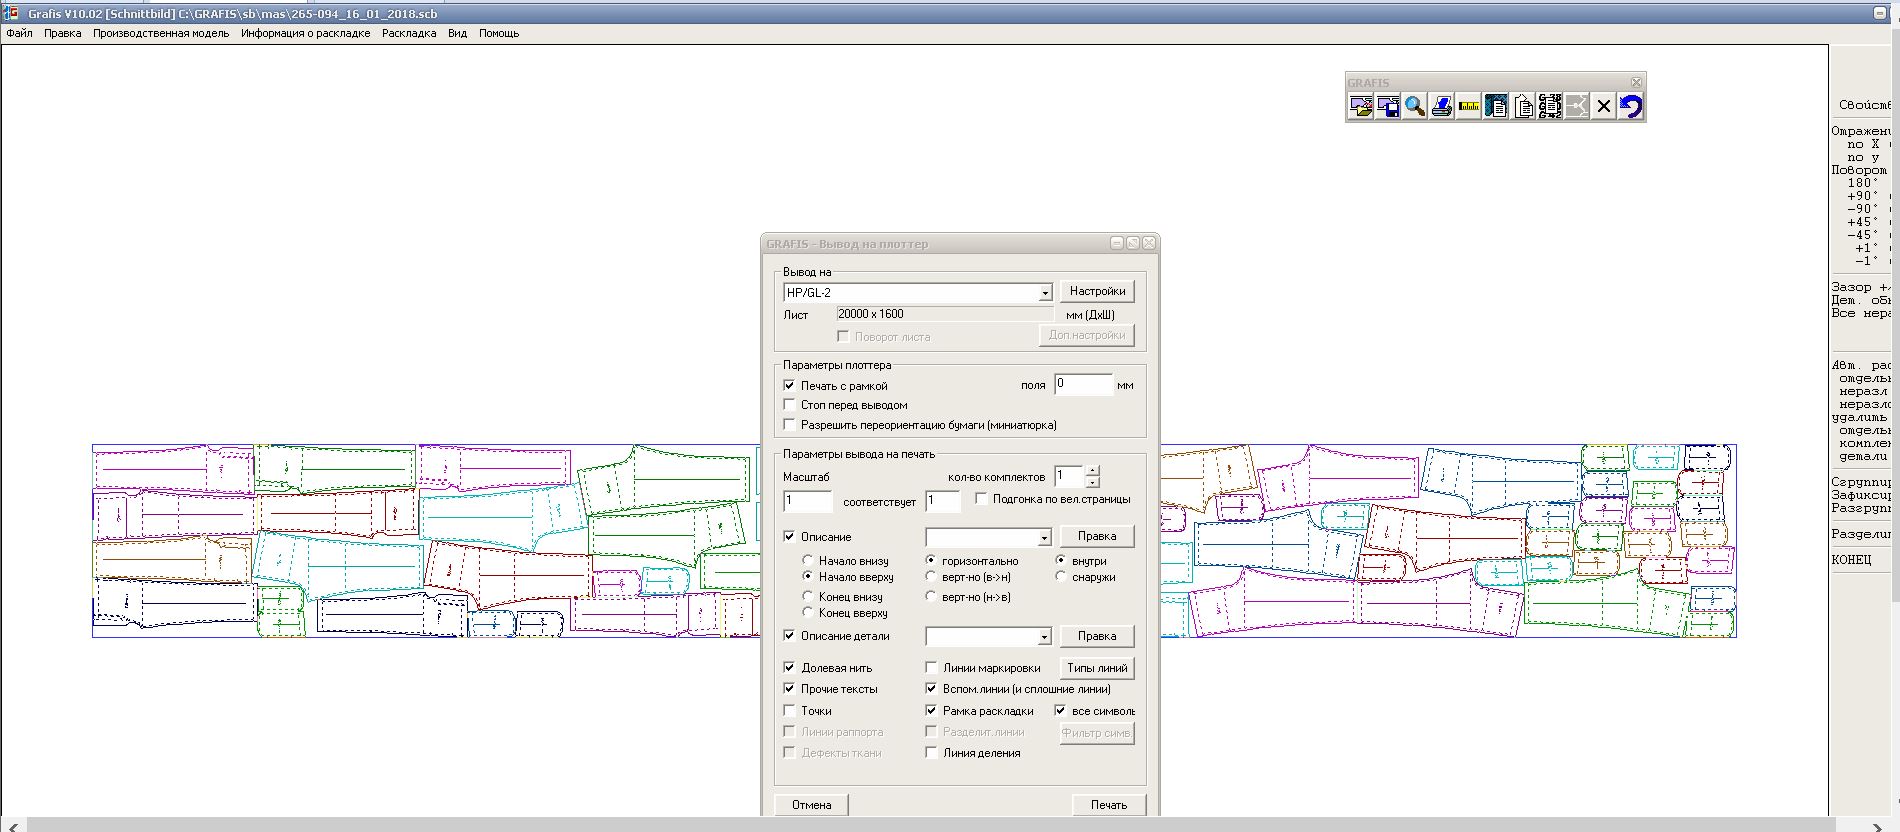Close the GRAFIS floating toolbar
The image size is (1900, 832).
(x=1636, y=82)
